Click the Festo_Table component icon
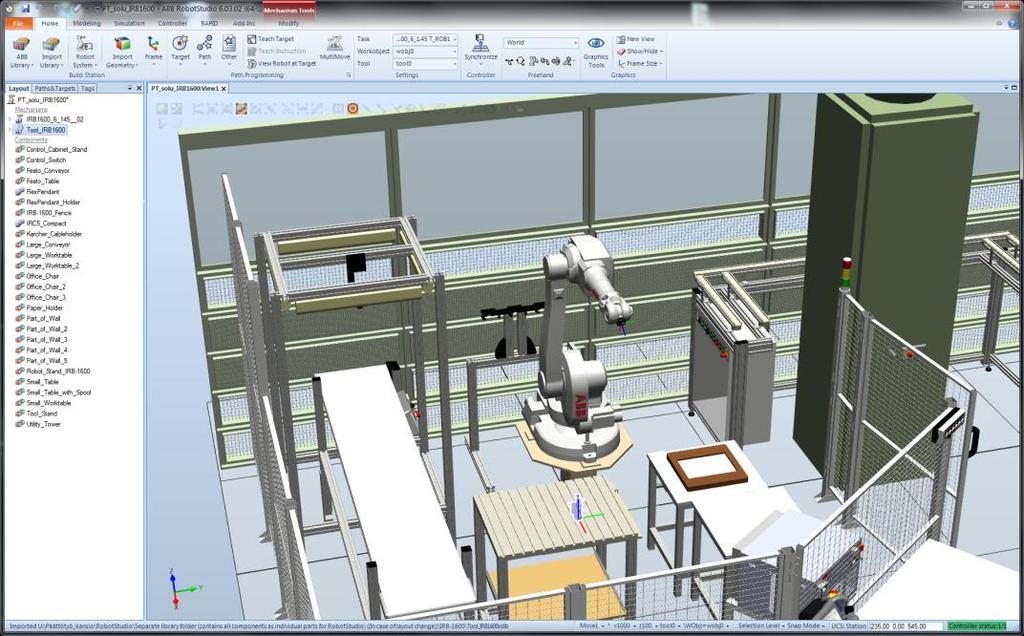 [20, 181]
